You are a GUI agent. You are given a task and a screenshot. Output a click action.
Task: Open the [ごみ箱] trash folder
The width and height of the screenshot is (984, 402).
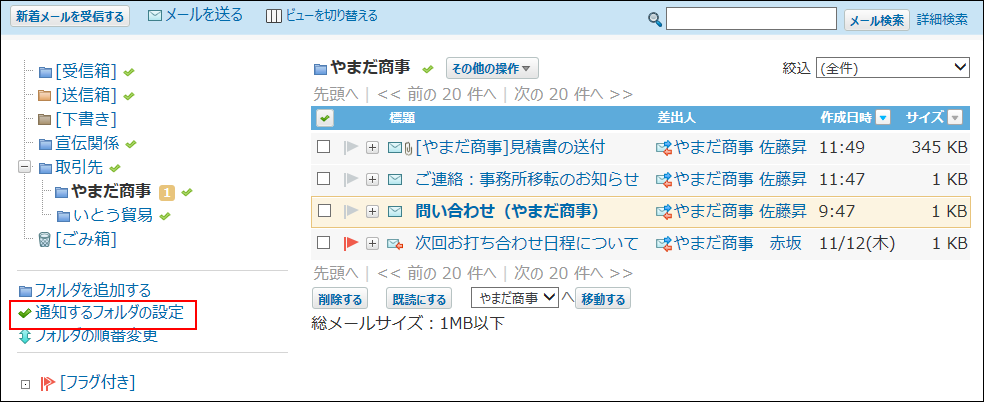(86, 239)
